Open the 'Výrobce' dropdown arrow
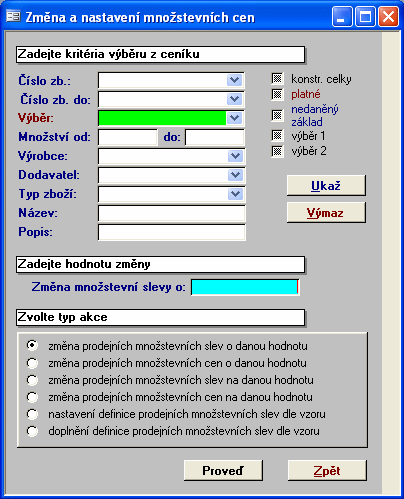The width and height of the screenshot is (404, 499). click(x=235, y=156)
